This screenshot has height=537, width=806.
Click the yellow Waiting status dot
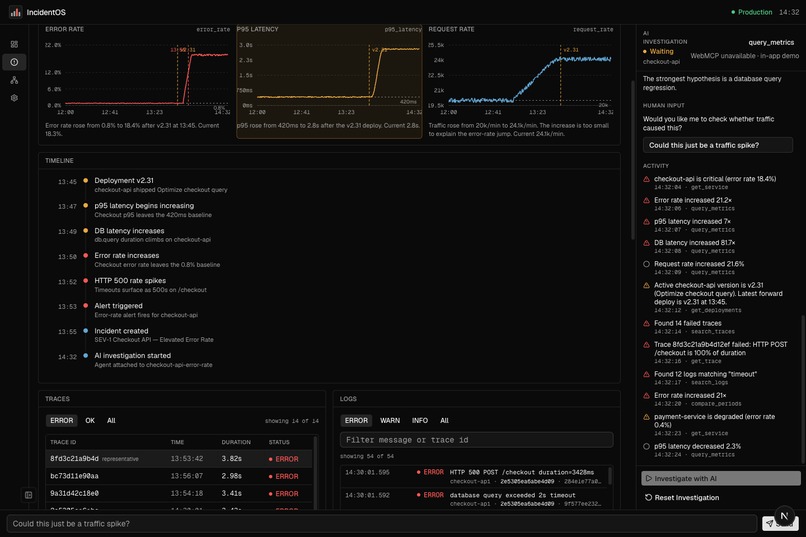[645, 51]
